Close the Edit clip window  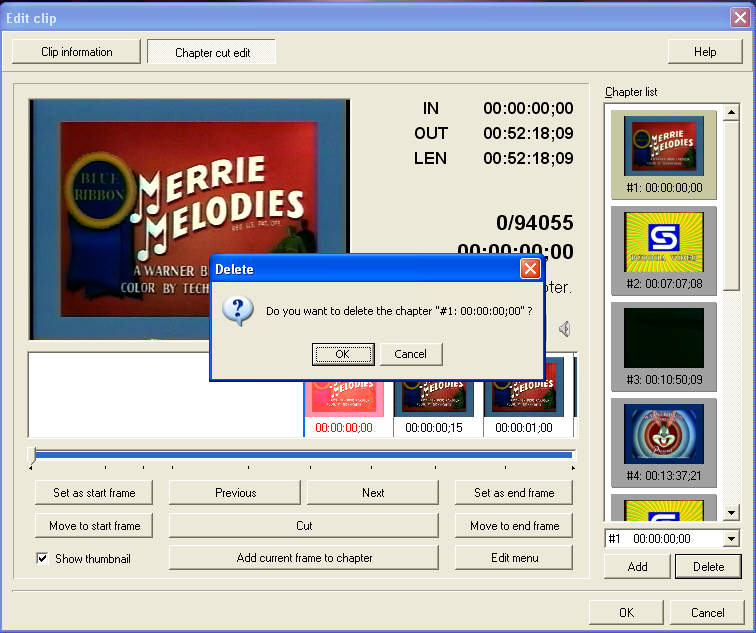pyautogui.click(x=740, y=18)
